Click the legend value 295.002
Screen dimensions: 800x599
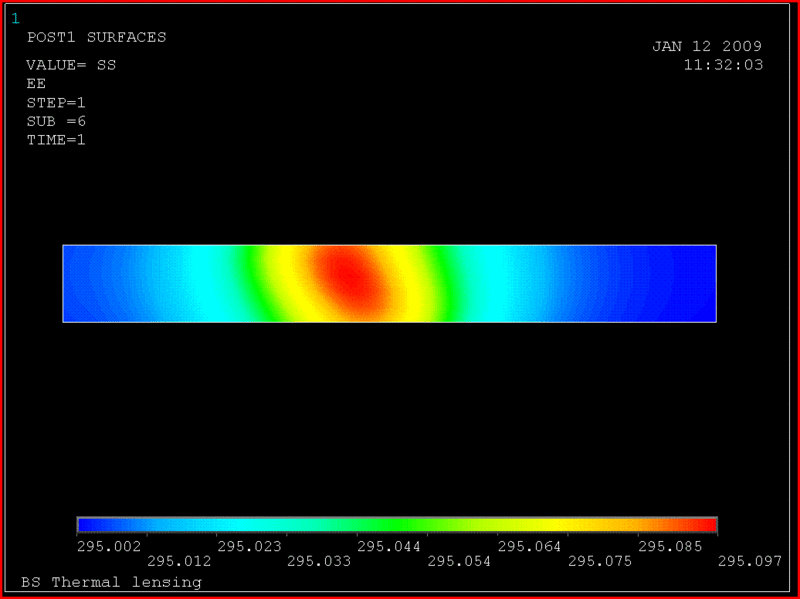109,546
